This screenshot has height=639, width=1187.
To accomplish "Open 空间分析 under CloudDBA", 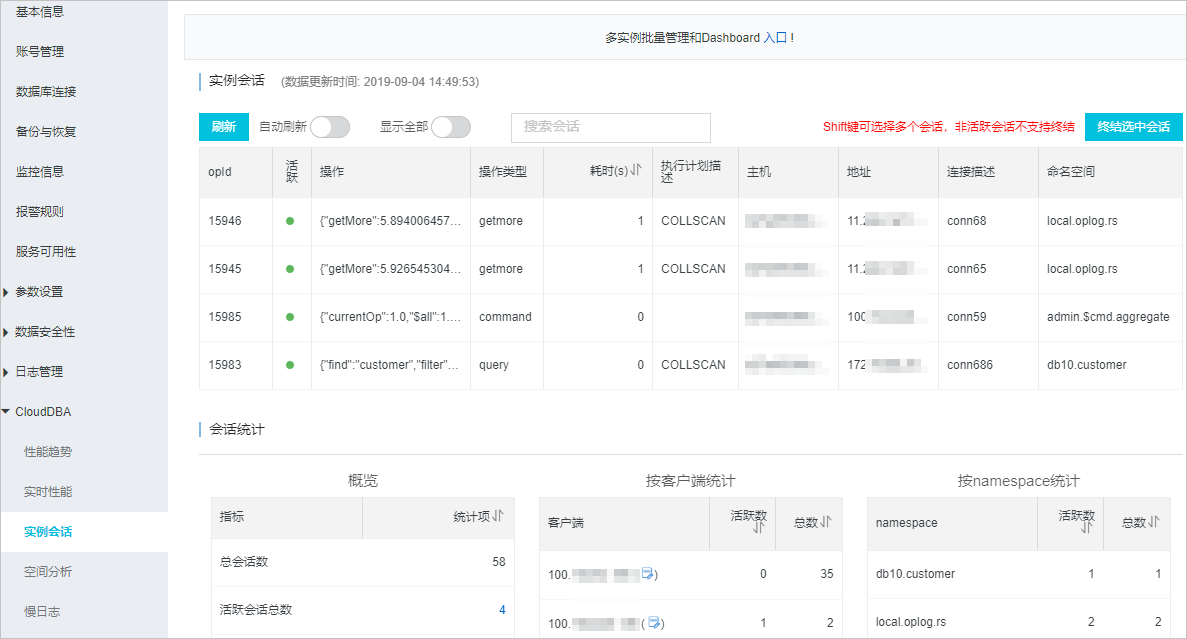I will pyautogui.click(x=48, y=572).
